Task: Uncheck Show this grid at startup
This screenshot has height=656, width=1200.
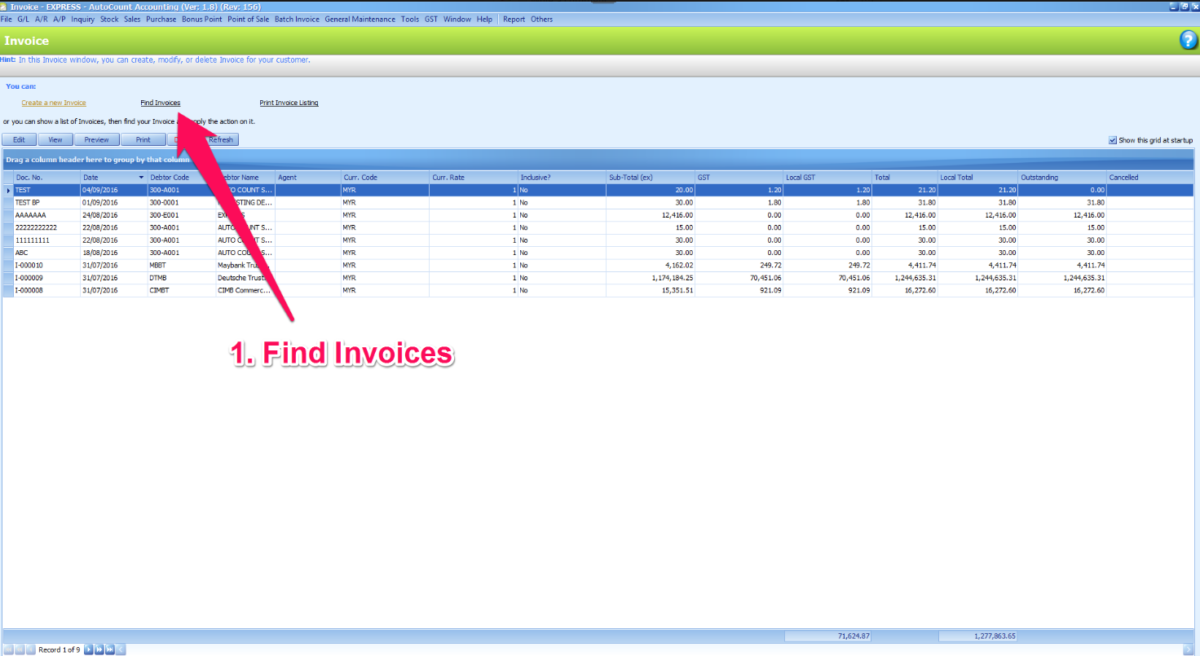Action: click(1113, 139)
